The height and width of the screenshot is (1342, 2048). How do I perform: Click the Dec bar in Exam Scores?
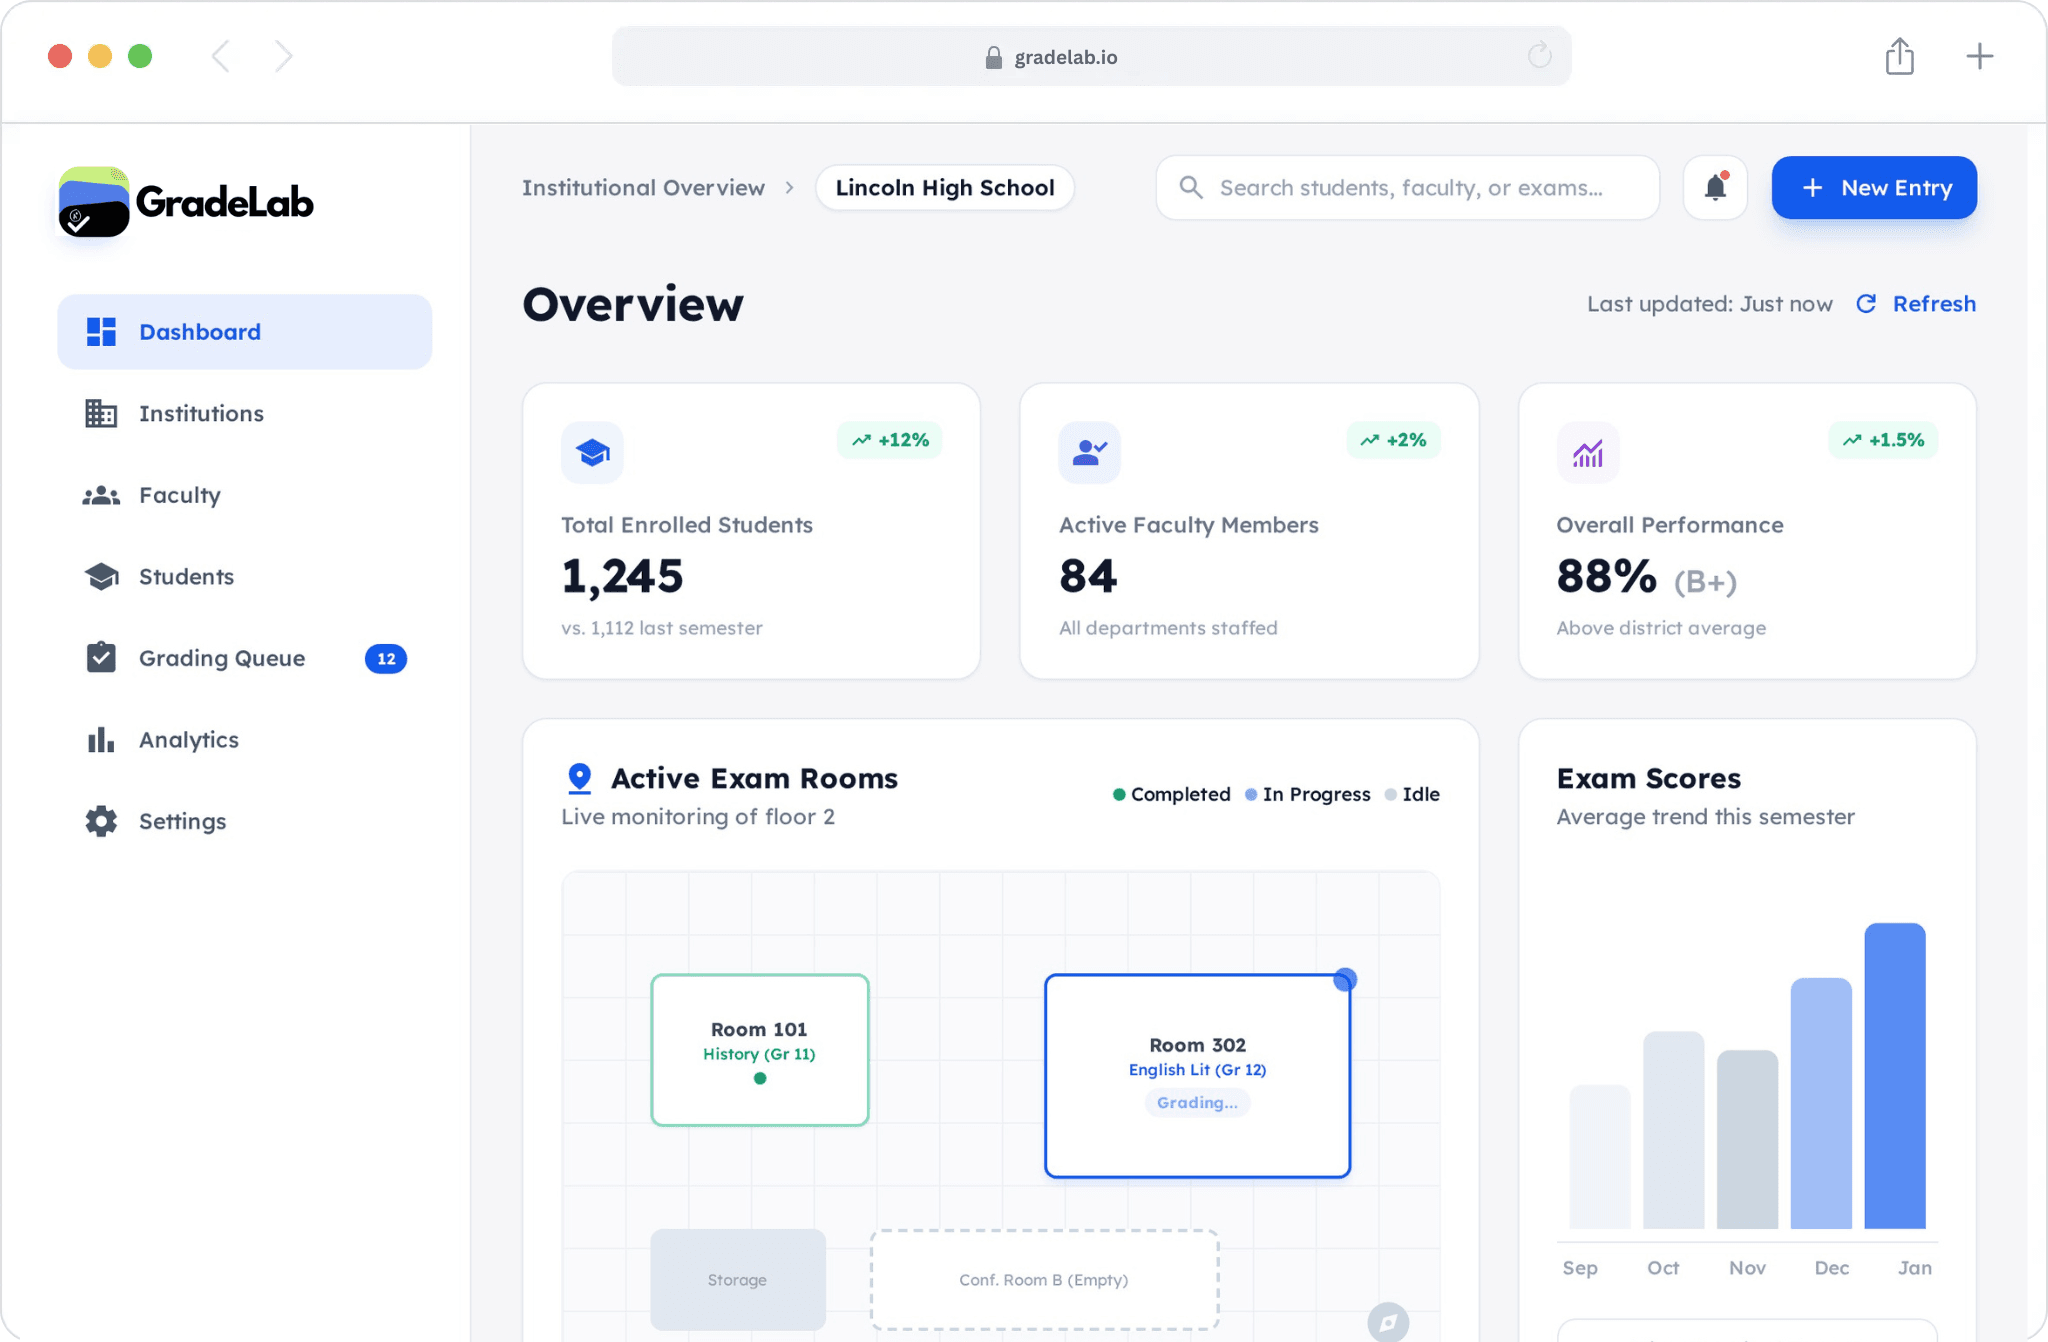click(1821, 1103)
